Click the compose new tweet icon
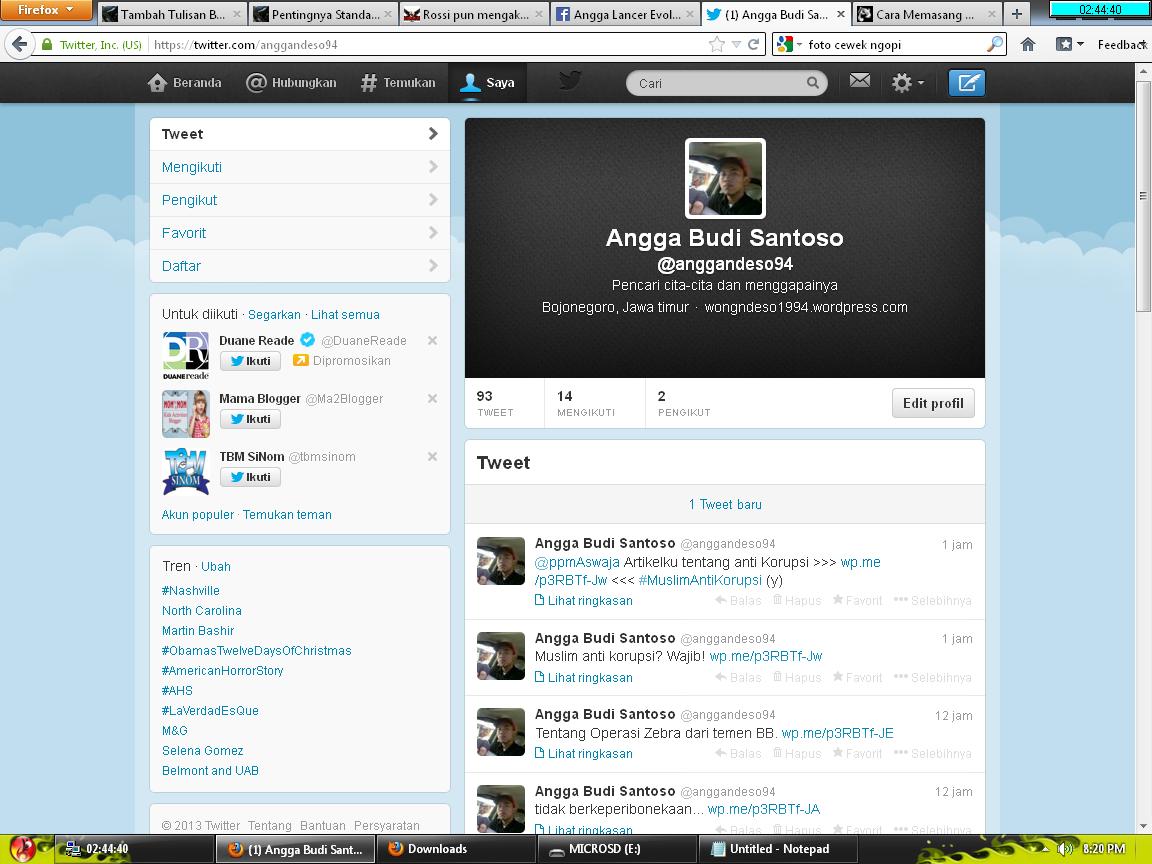The width and height of the screenshot is (1152, 864). point(966,83)
